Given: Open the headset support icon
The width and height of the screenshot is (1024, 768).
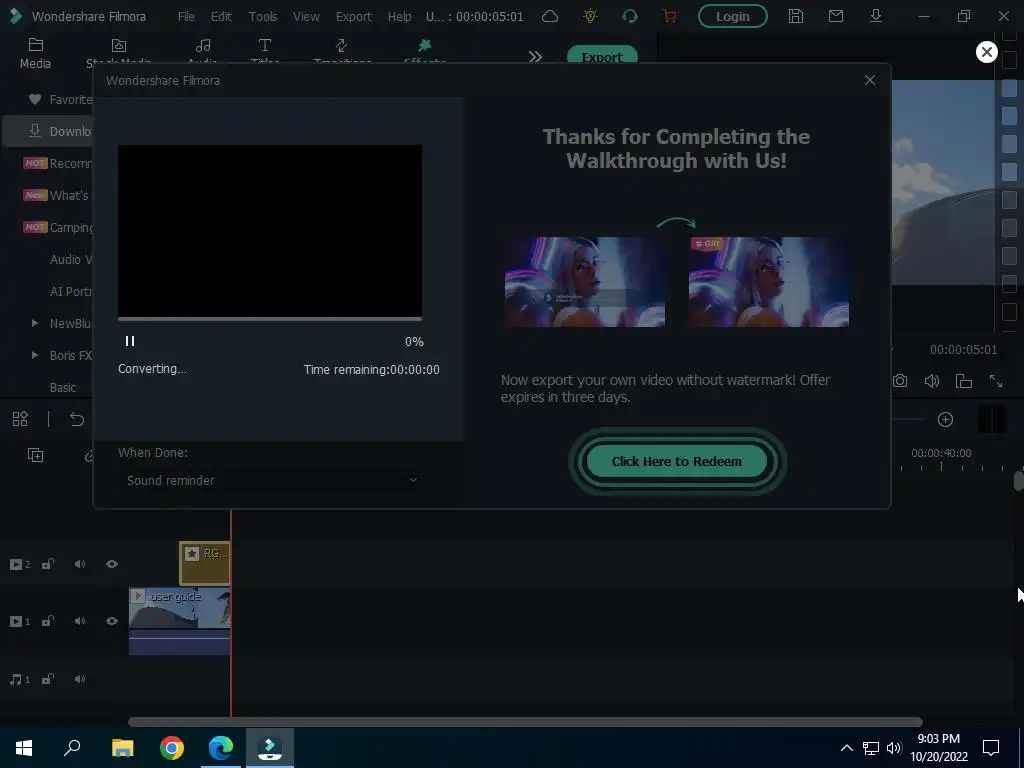Looking at the screenshot, I should point(630,16).
